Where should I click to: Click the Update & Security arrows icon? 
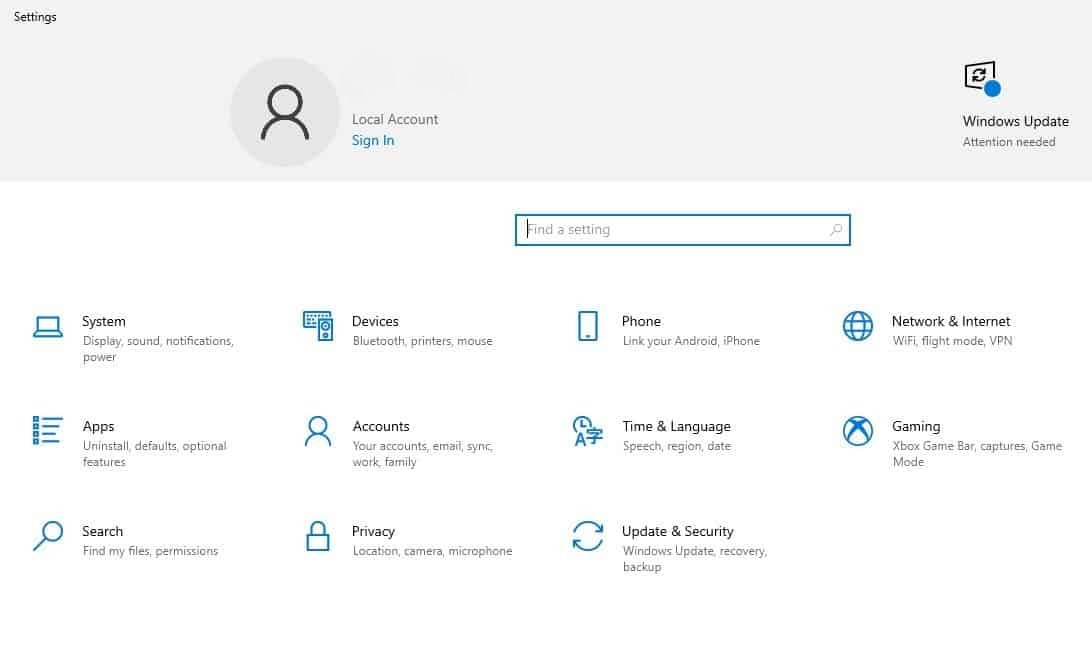tap(587, 536)
